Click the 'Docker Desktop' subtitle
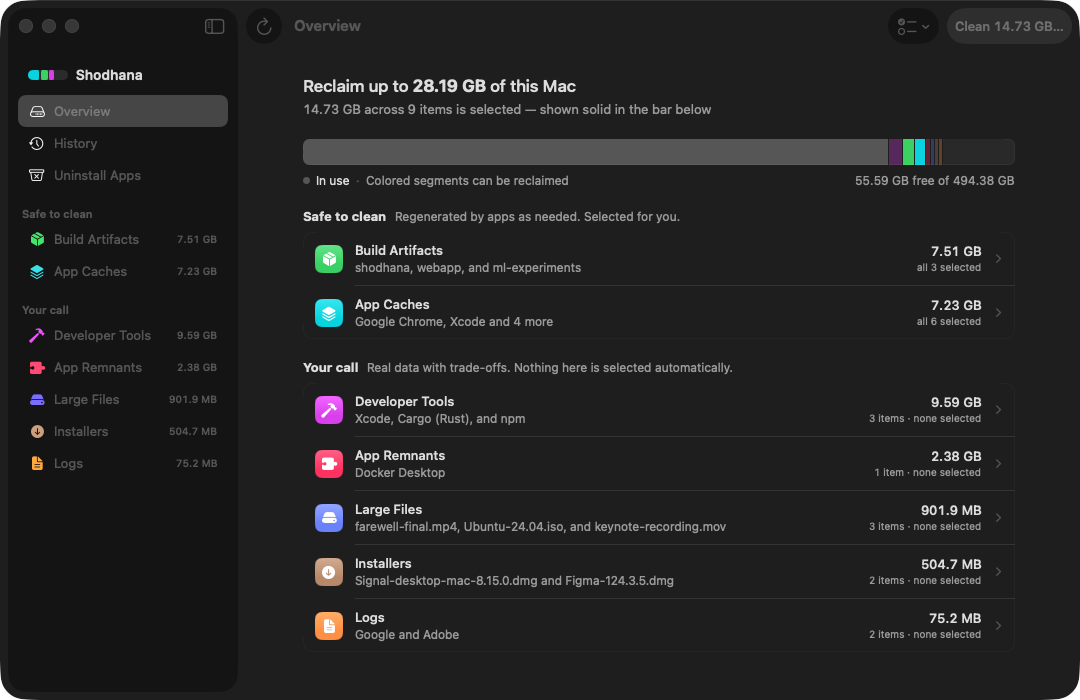The image size is (1080, 700). click(x=400, y=473)
